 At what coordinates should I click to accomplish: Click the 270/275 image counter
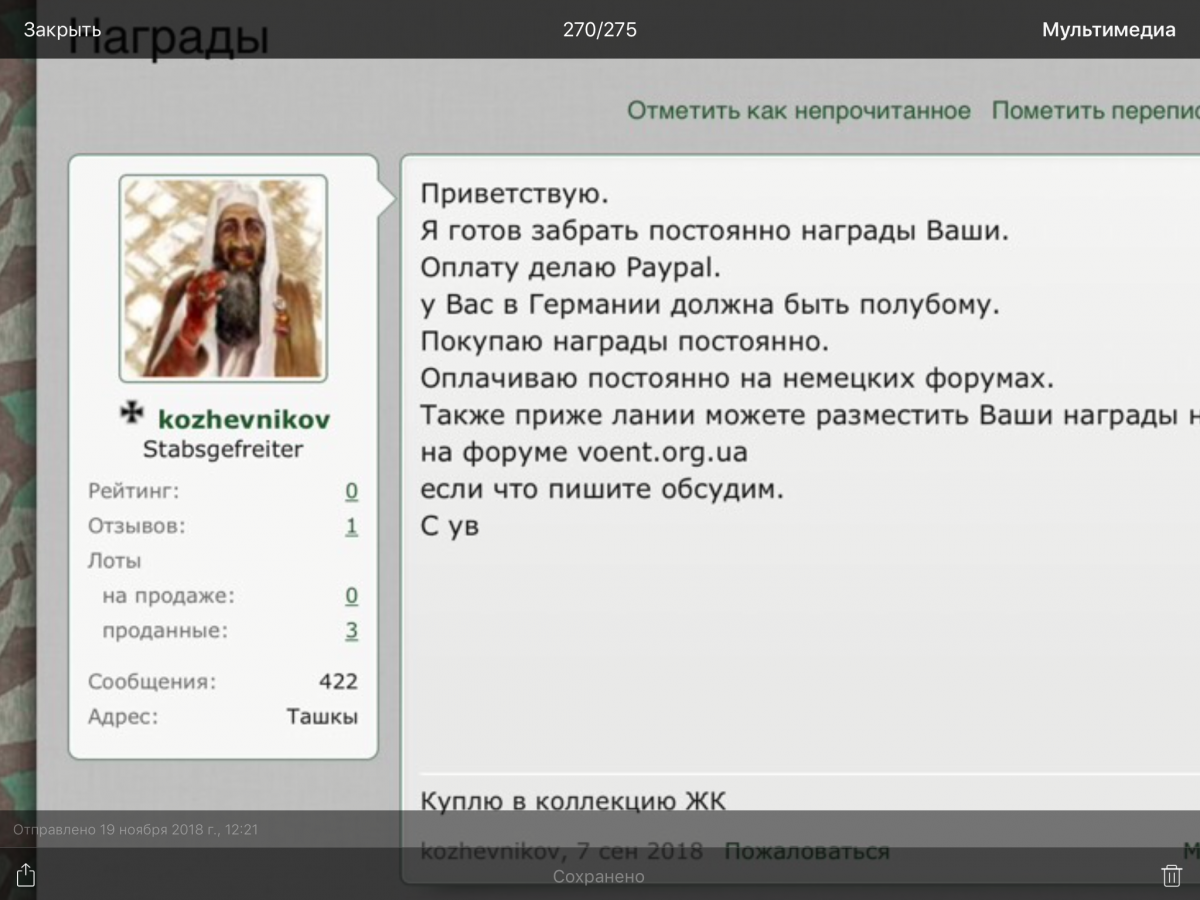[600, 30]
